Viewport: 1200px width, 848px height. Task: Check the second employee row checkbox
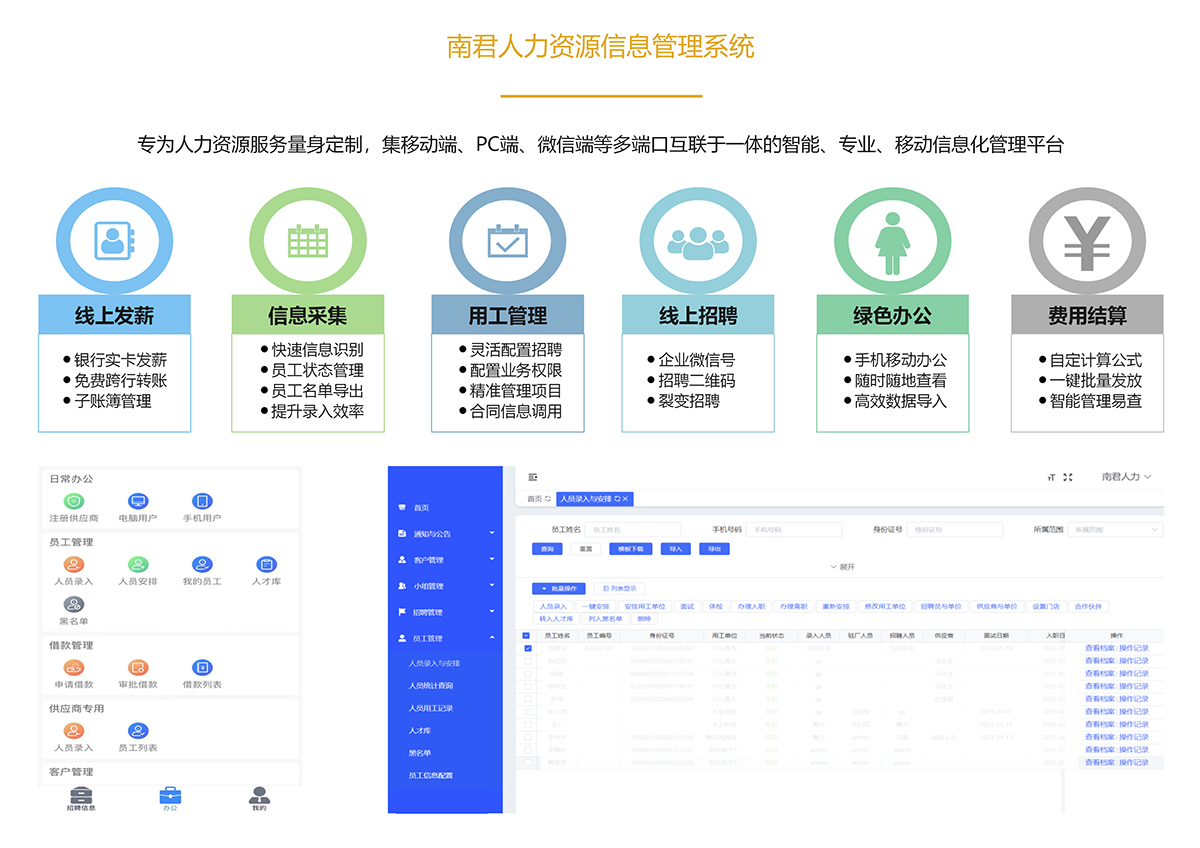527,661
